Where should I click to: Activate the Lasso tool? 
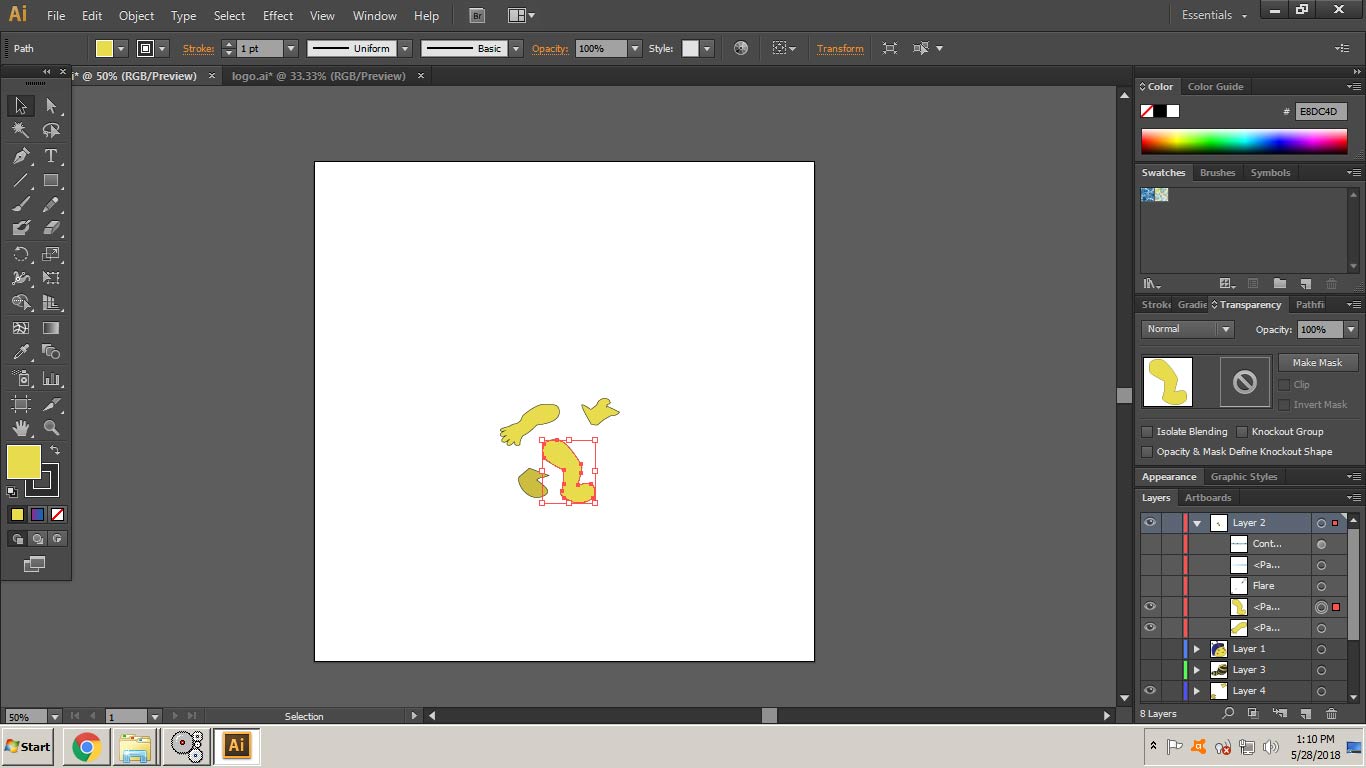[51, 131]
